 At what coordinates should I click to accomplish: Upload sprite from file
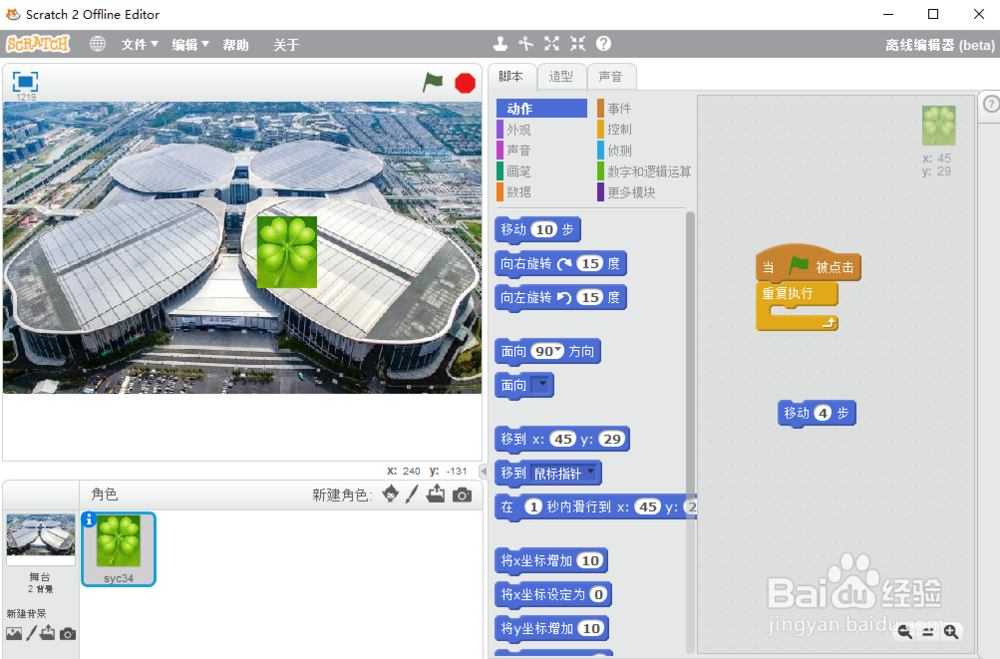click(436, 494)
